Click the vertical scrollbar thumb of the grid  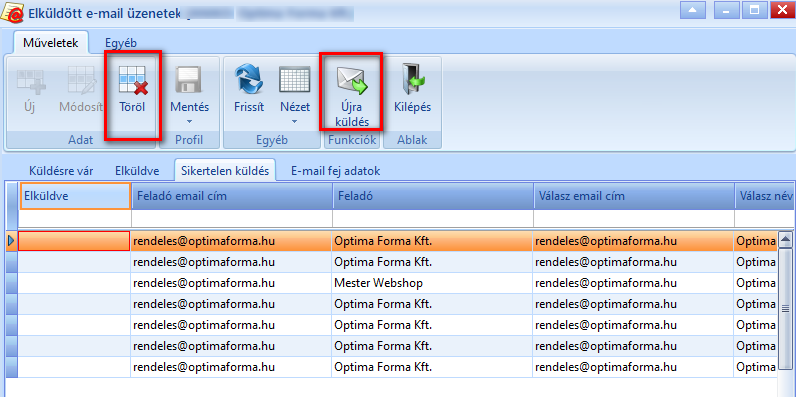[x=785, y=308]
